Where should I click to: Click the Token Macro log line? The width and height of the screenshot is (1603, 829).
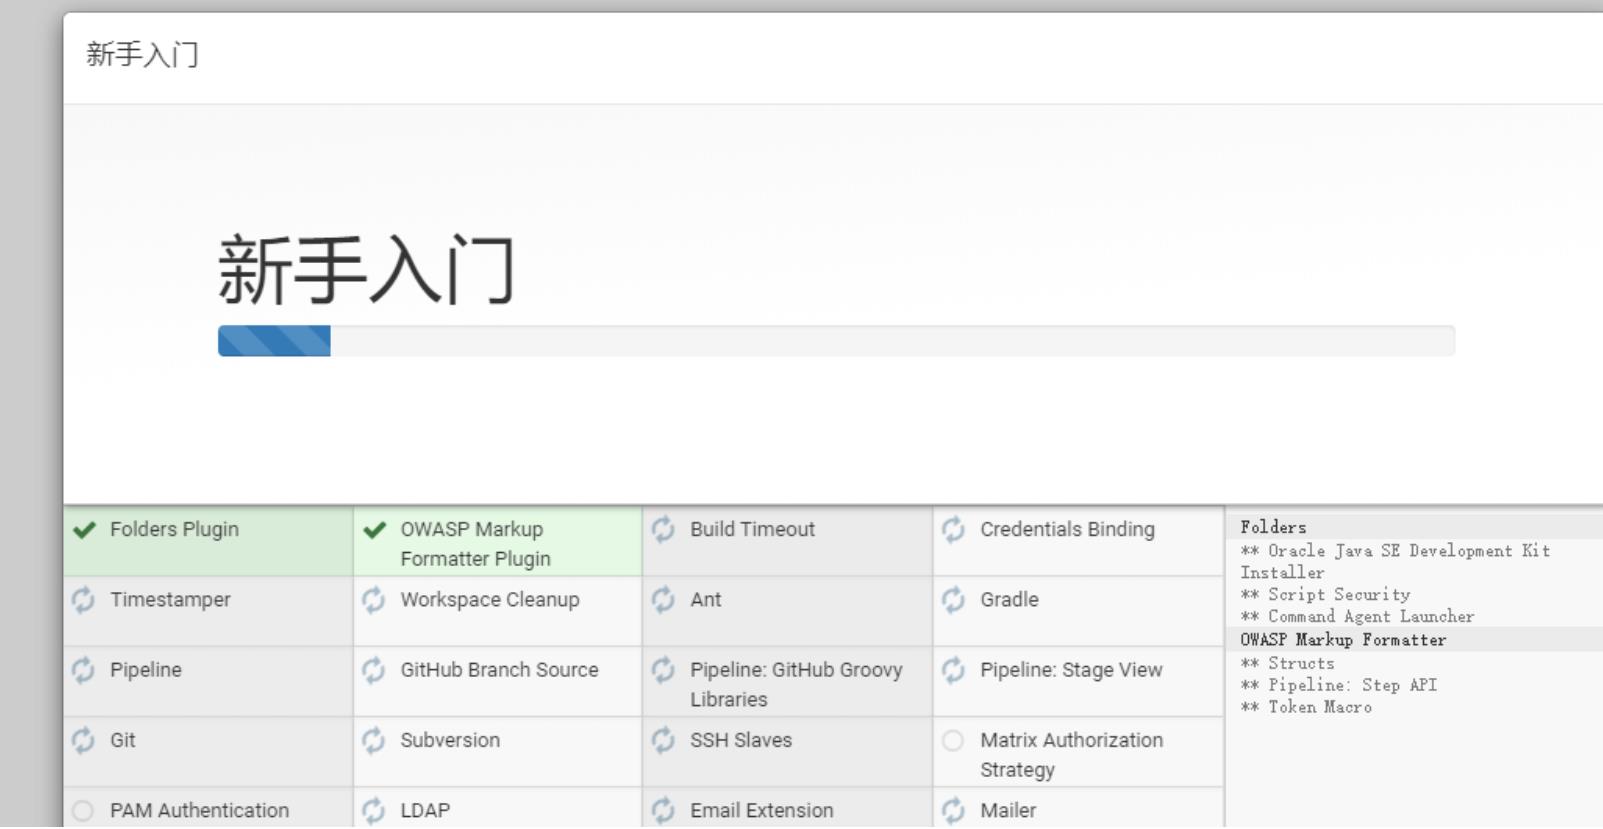(x=1306, y=707)
